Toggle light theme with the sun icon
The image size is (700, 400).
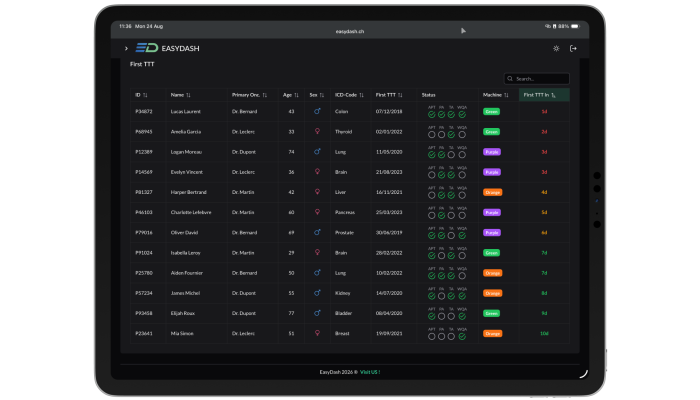click(x=556, y=48)
